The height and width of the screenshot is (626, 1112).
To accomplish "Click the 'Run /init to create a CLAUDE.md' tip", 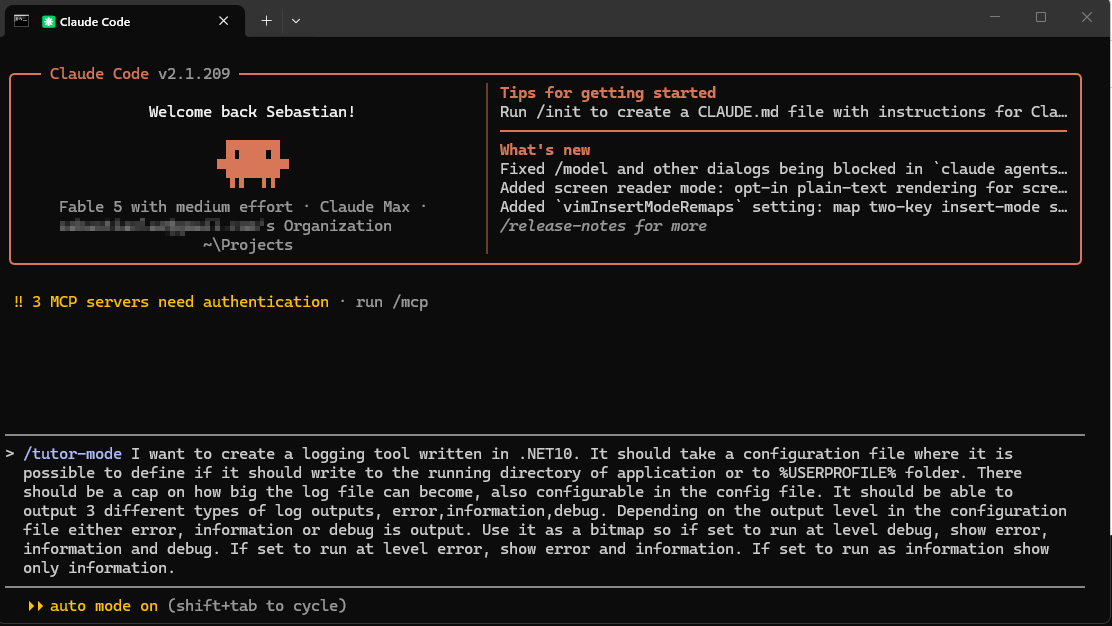I will [x=783, y=112].
